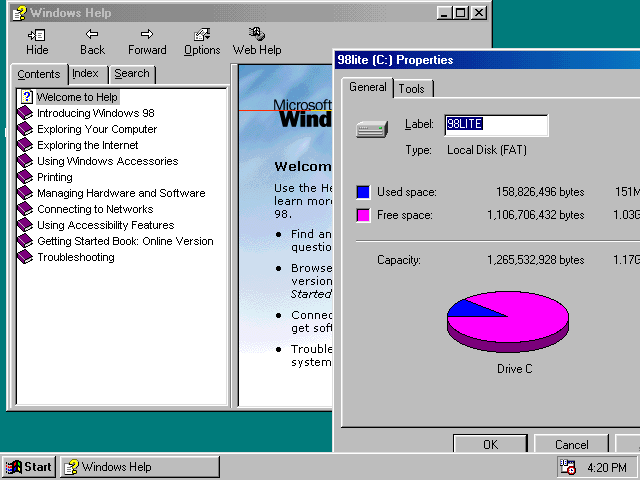
Task: Click the Troubleshooting book icon
Action: click(25, 257)
